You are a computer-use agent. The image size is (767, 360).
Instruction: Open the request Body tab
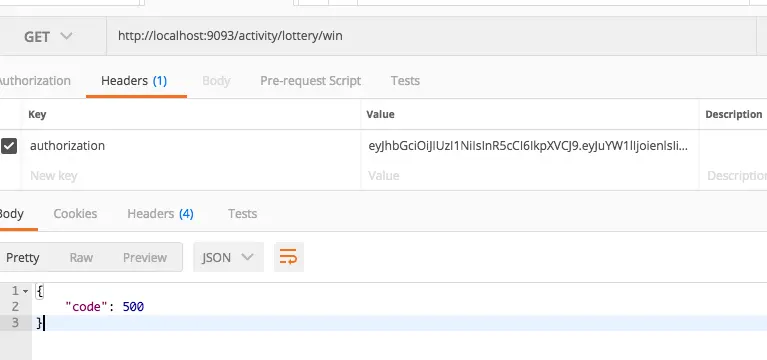click(216, 81)
